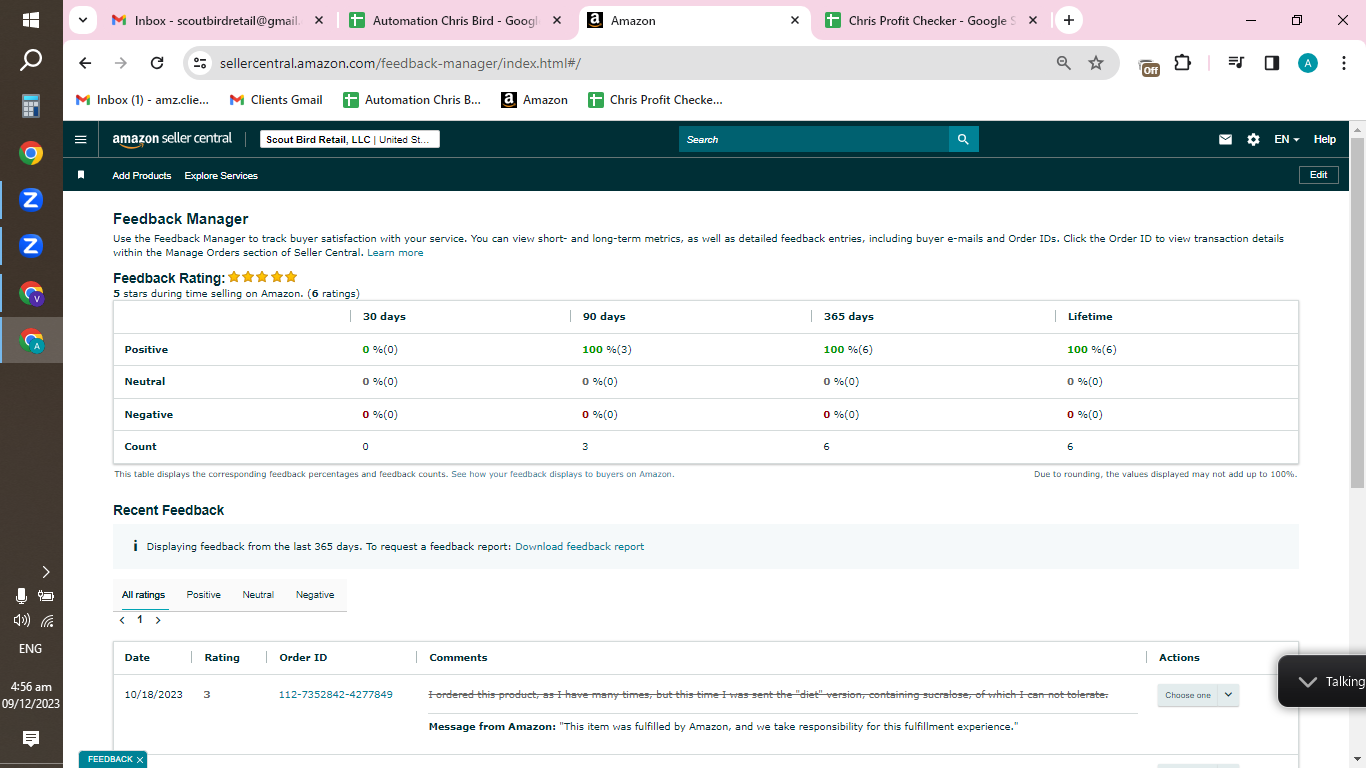
Task: Open the Choose one actions dropdown
Action: 1198,695
